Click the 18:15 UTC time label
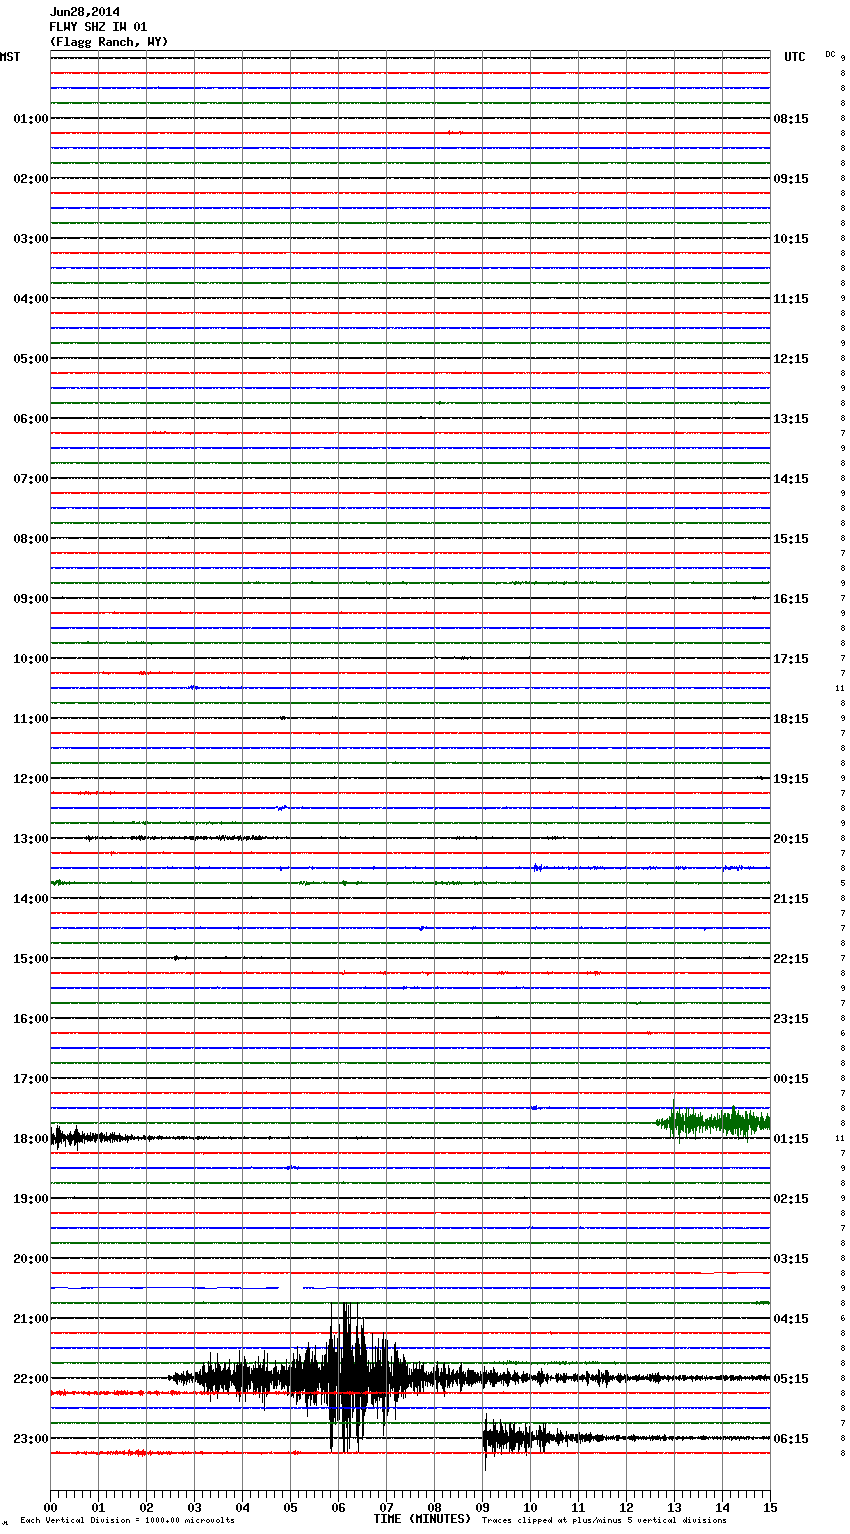The width and height of the screenshot is (850, 1534). [791, 719]
